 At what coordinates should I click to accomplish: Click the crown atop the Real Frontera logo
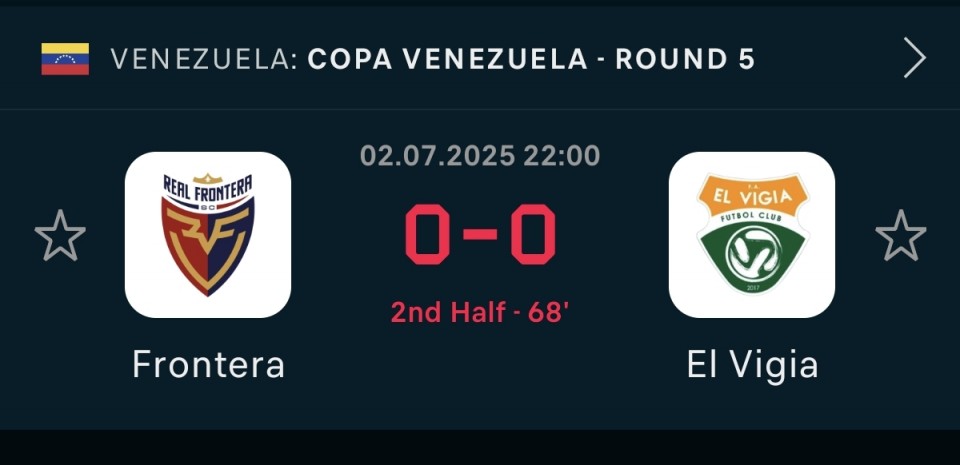(208, 179)
